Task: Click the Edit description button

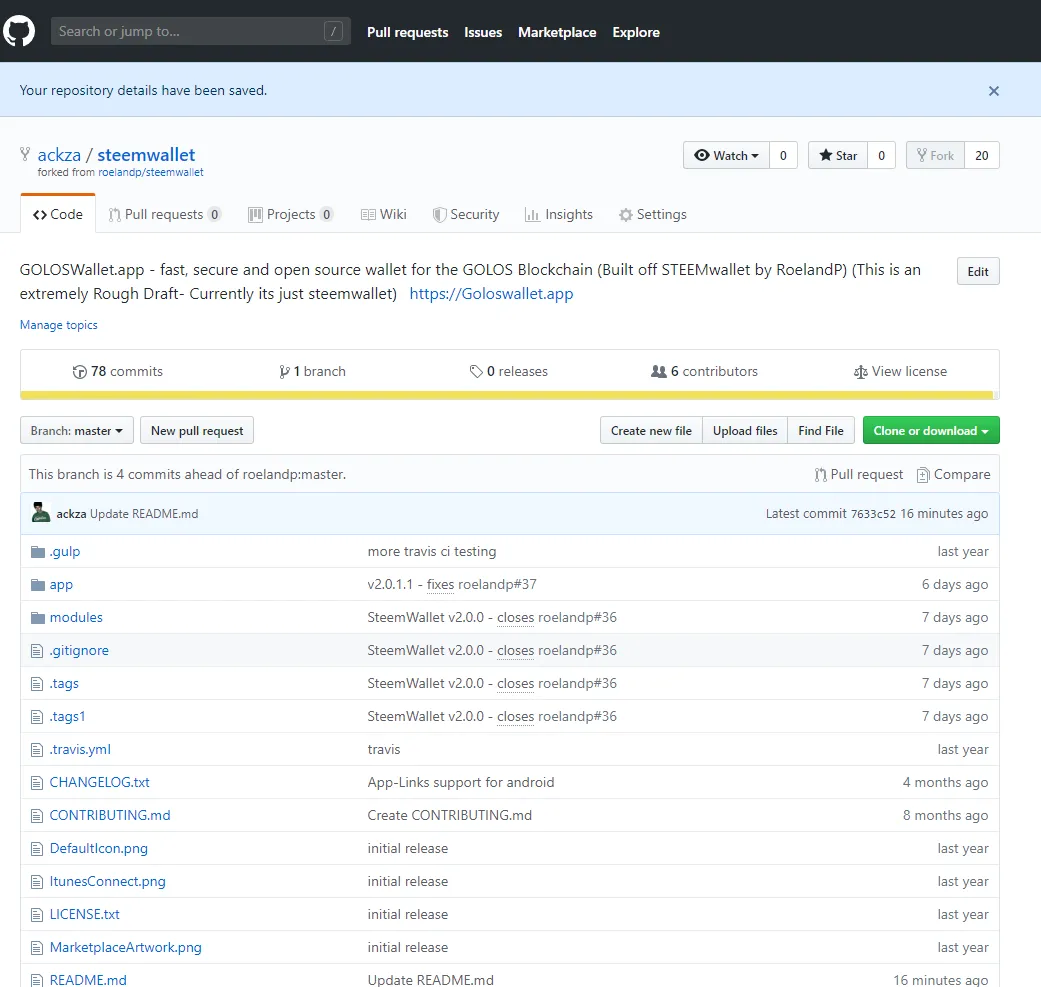Action: [978, 271]
